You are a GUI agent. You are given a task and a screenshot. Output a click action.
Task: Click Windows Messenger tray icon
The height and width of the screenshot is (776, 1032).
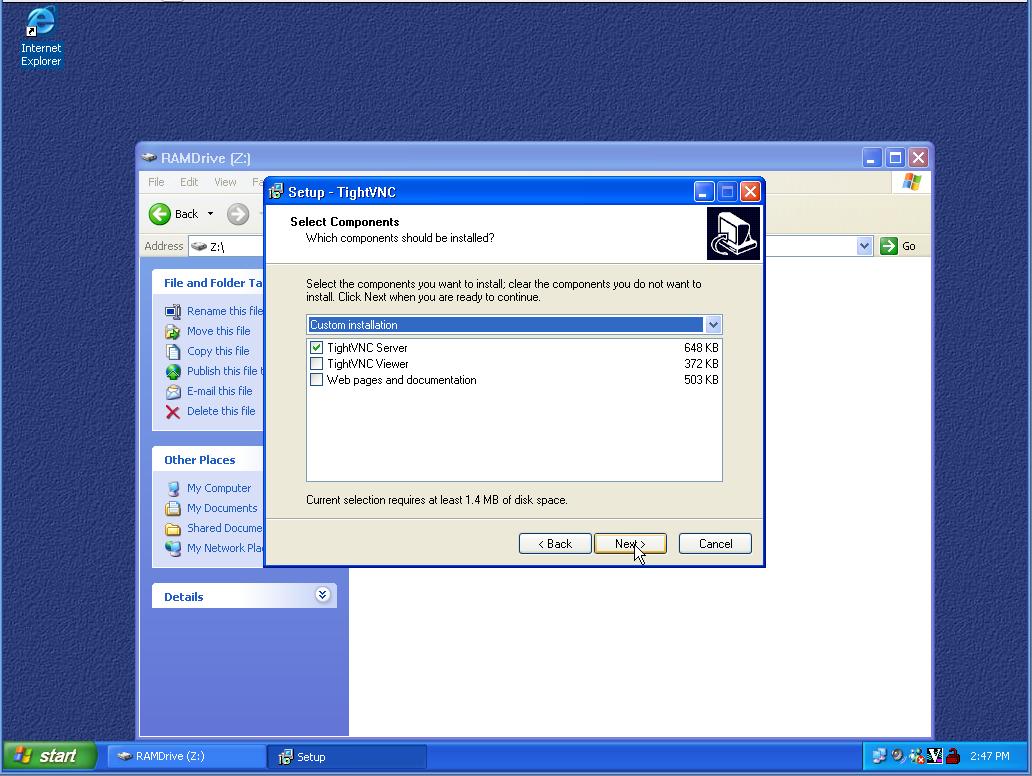tap(916, 756)
